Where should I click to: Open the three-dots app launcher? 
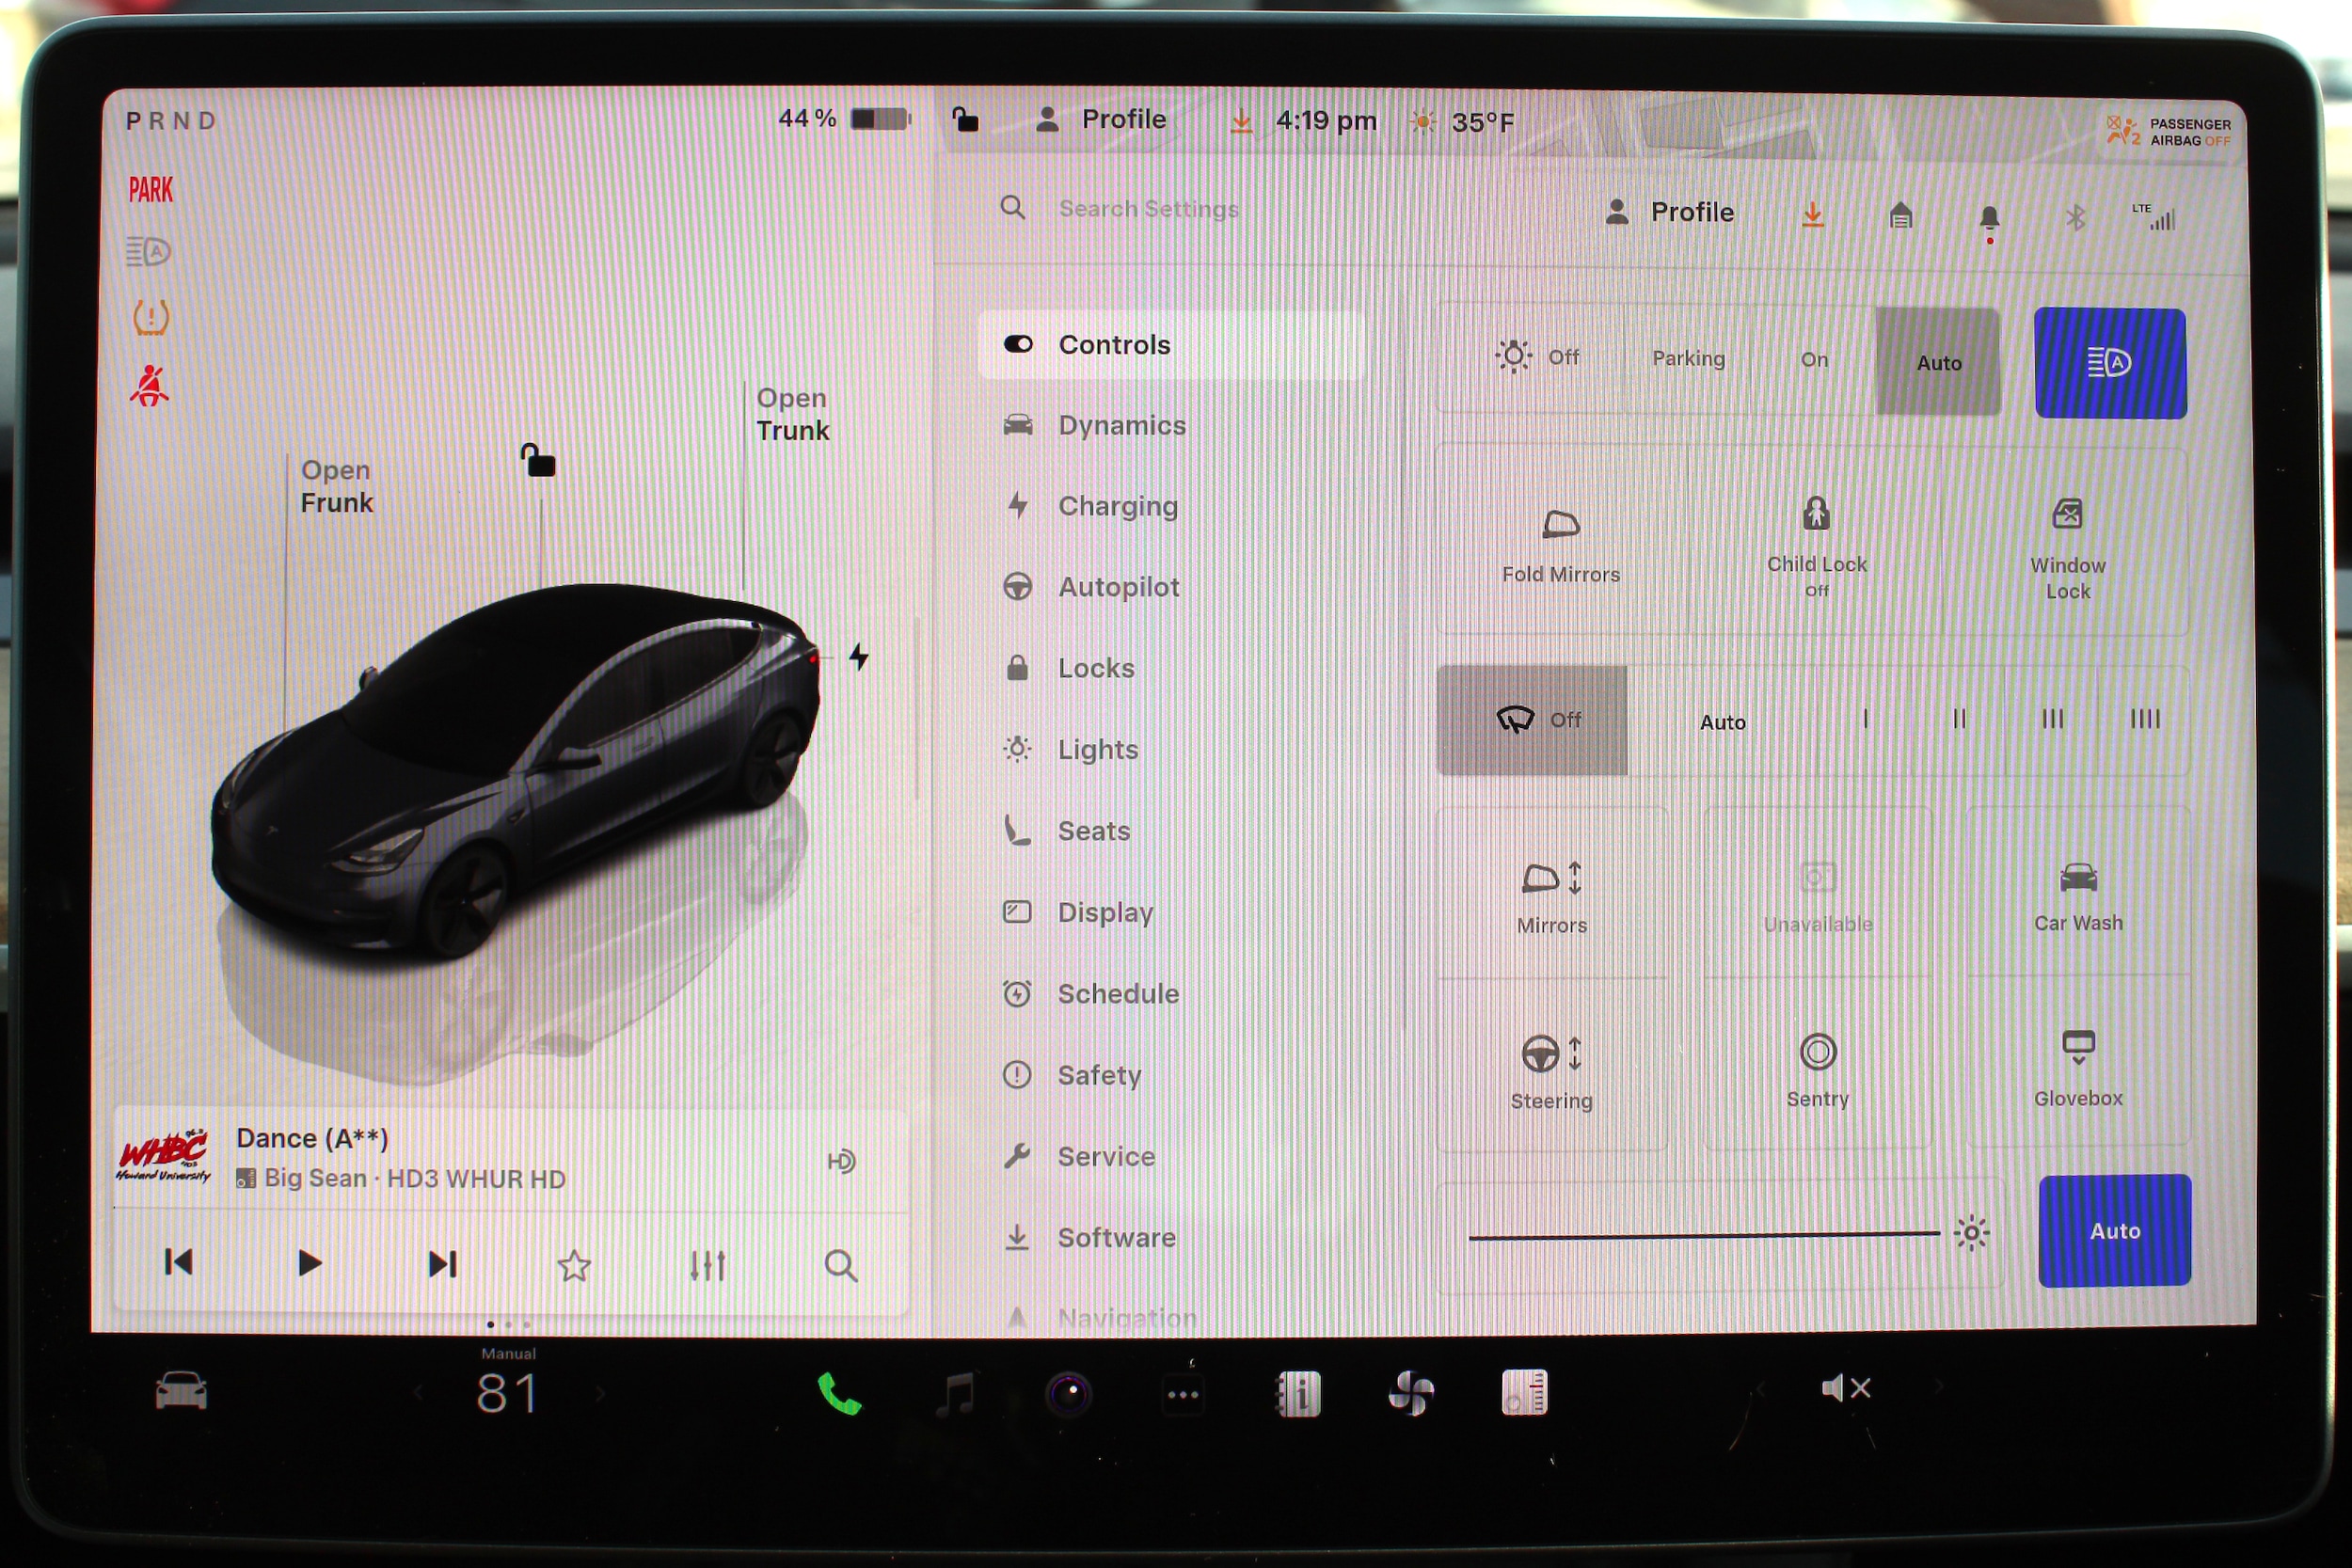tap(1183, 1394)
